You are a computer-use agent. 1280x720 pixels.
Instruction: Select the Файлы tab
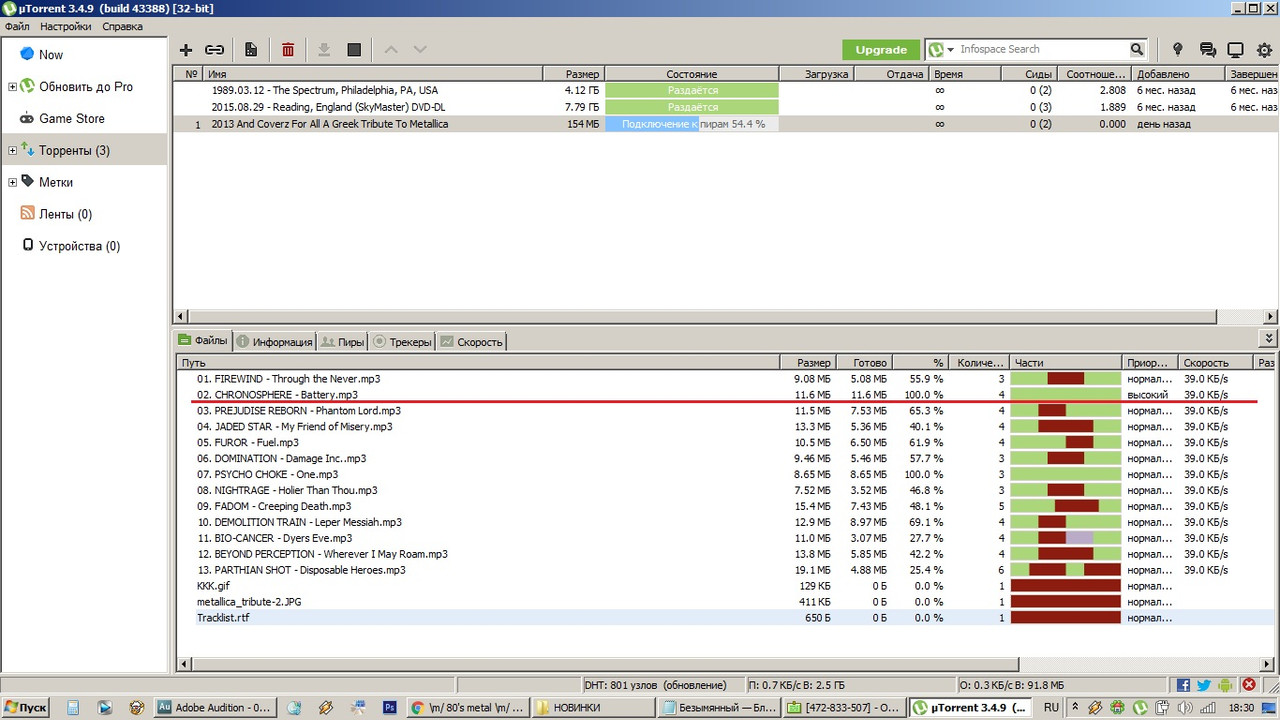[x=204, y=340]
